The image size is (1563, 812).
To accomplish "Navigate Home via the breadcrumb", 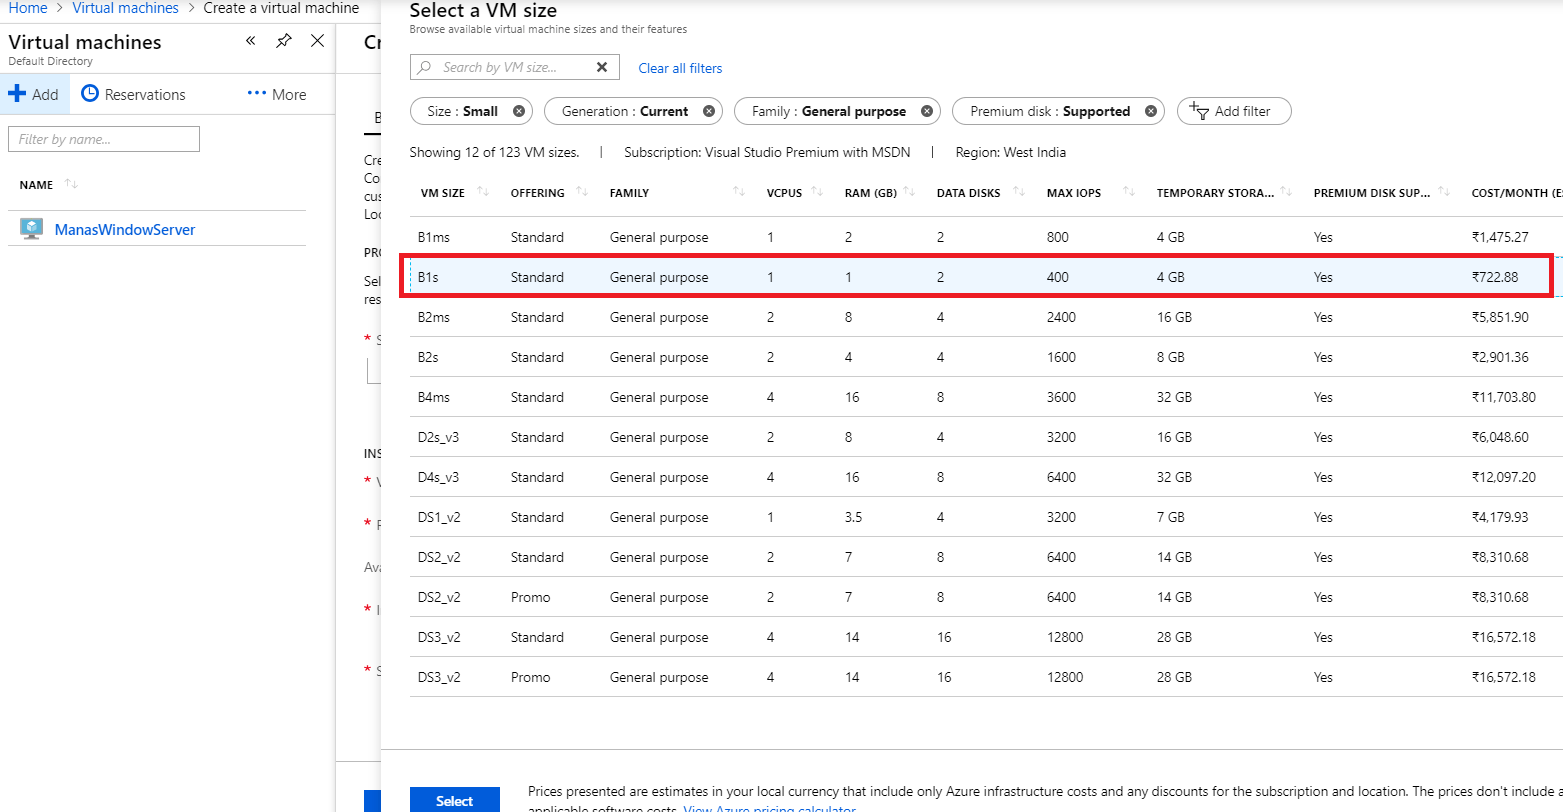I will pyautogui.click(x=27, y=8).
